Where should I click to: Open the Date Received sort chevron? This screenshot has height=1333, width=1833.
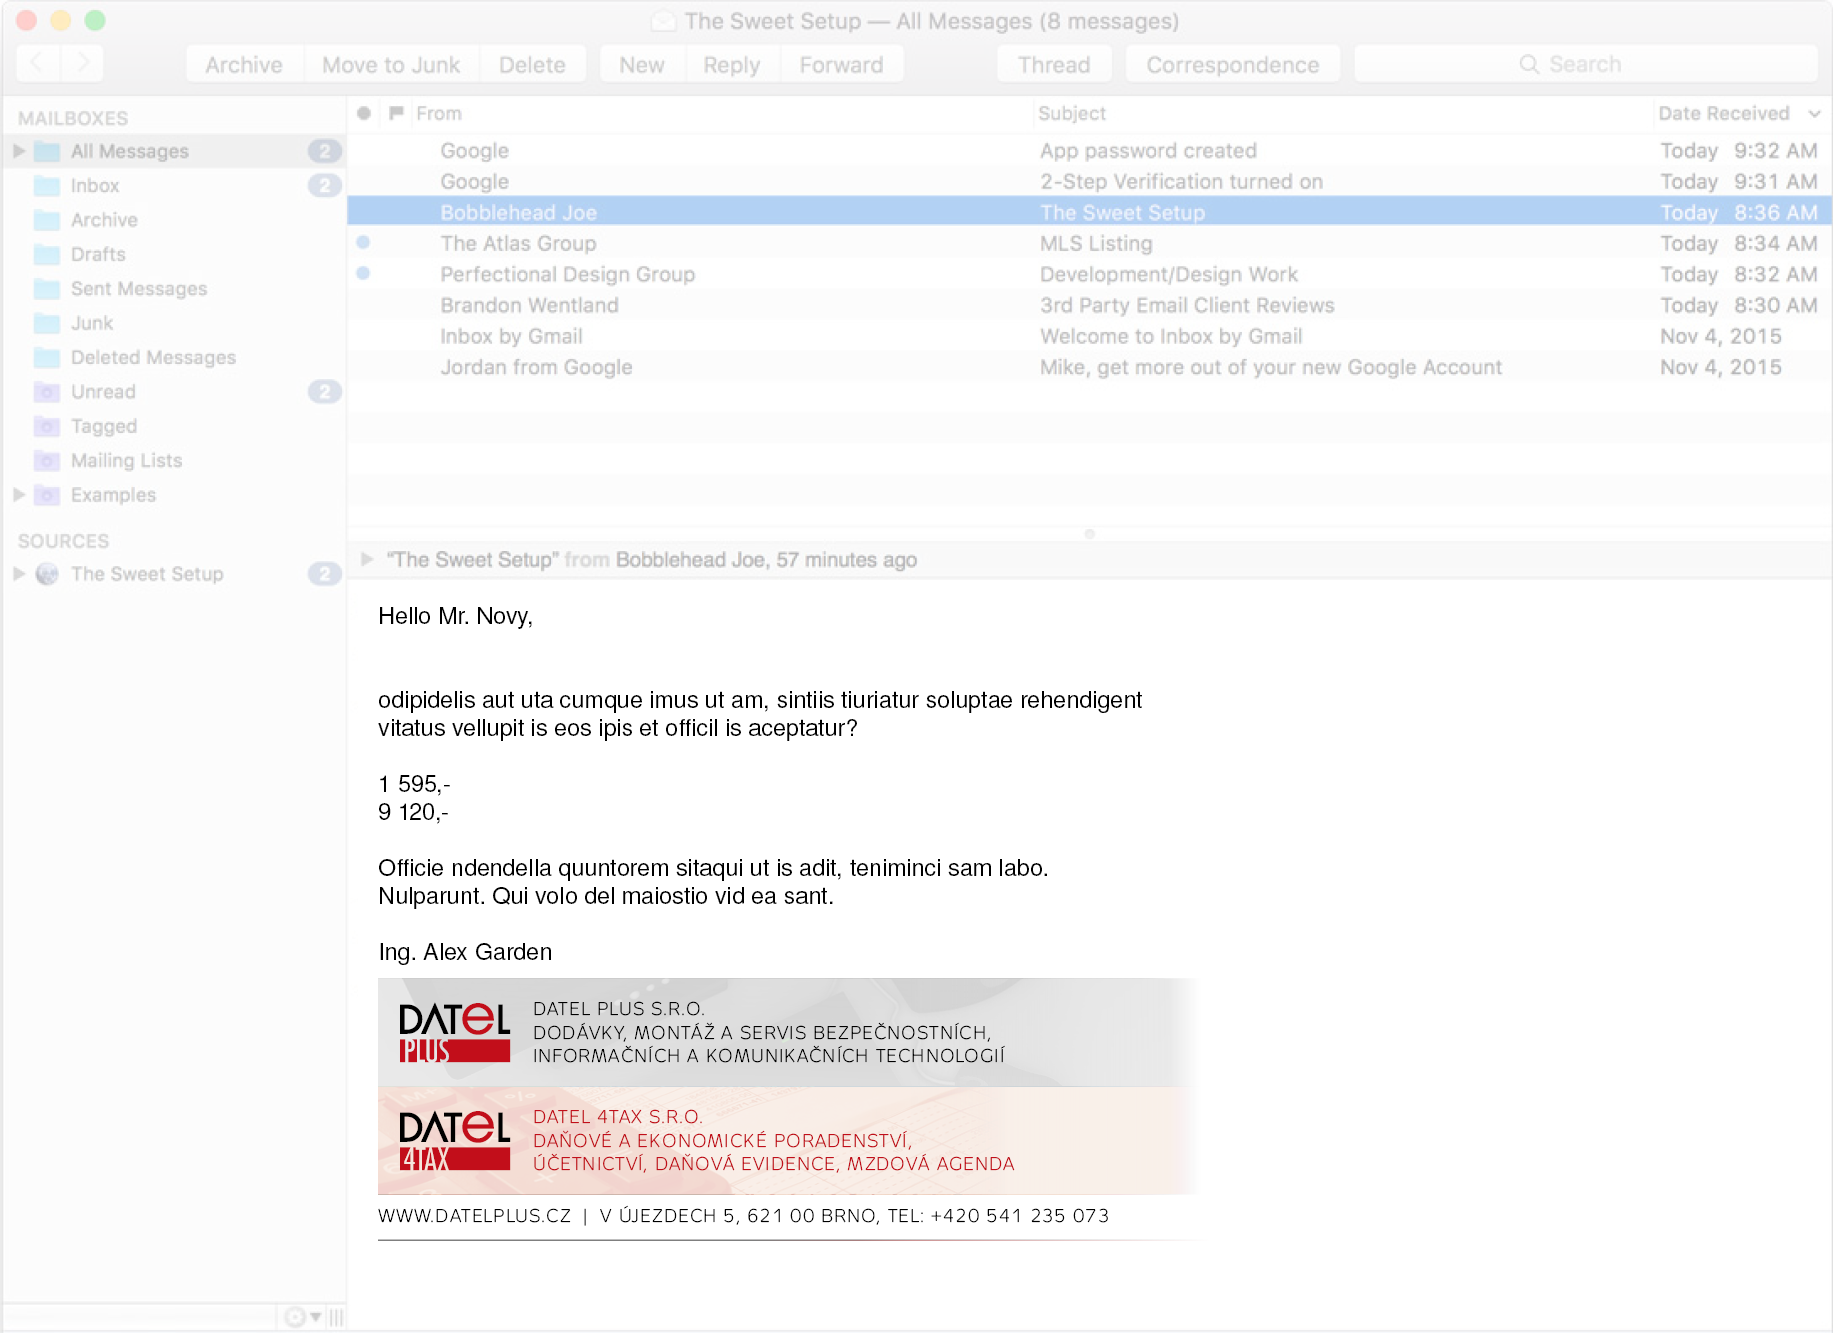[1814, 113]
